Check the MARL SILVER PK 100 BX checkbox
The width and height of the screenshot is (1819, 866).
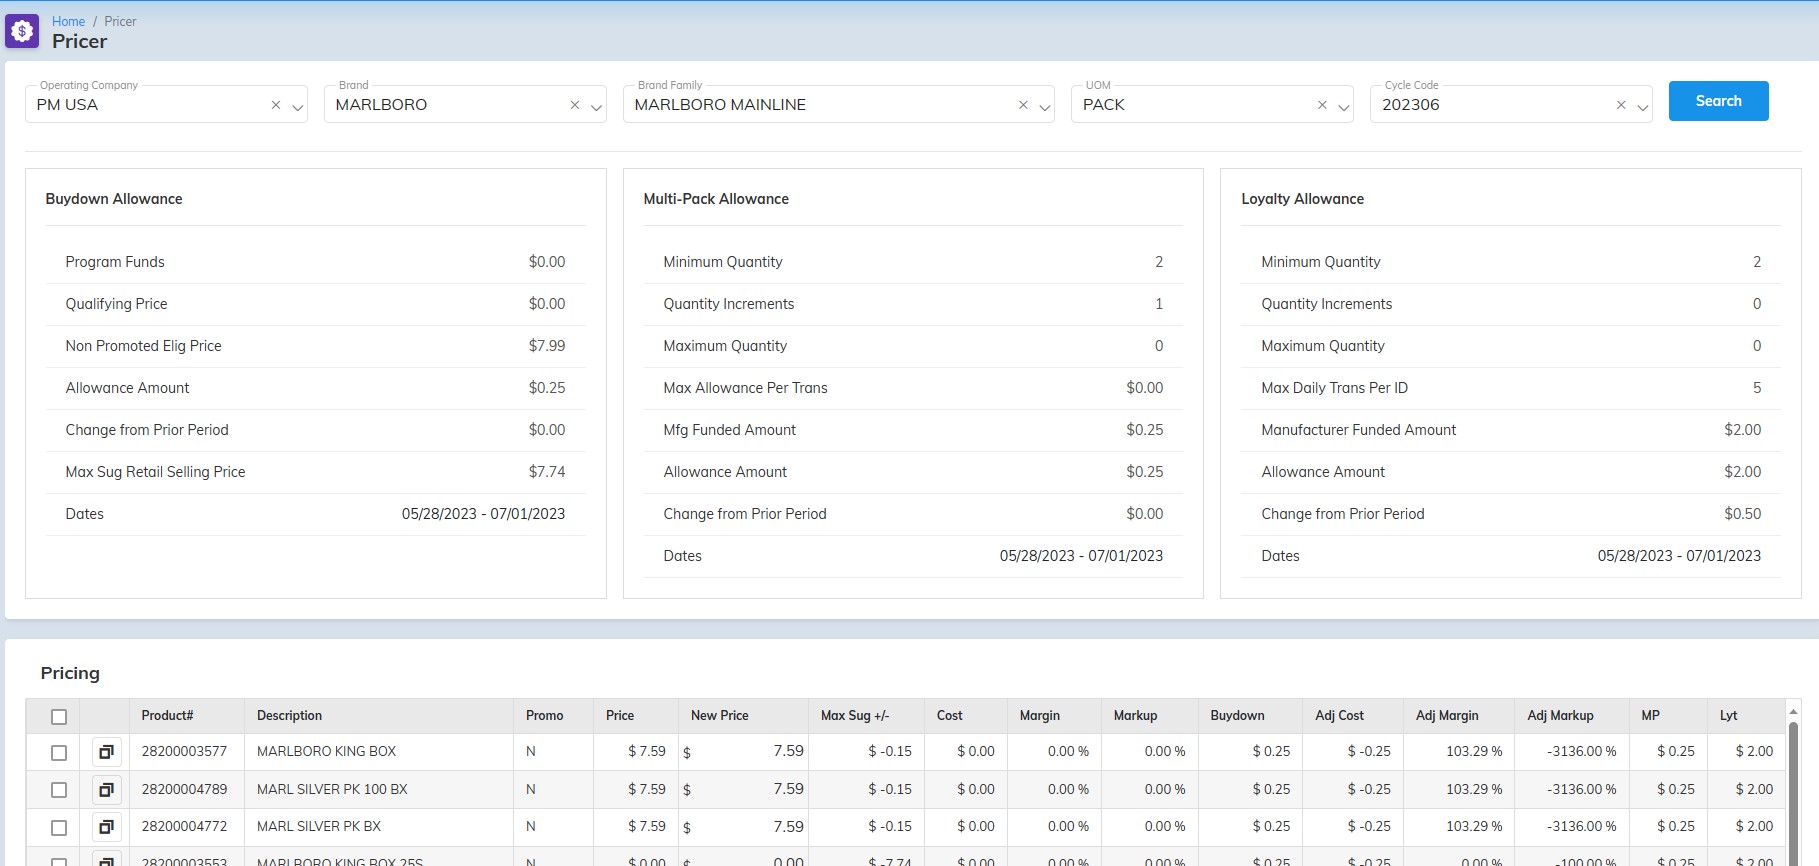tap(59, 790)
